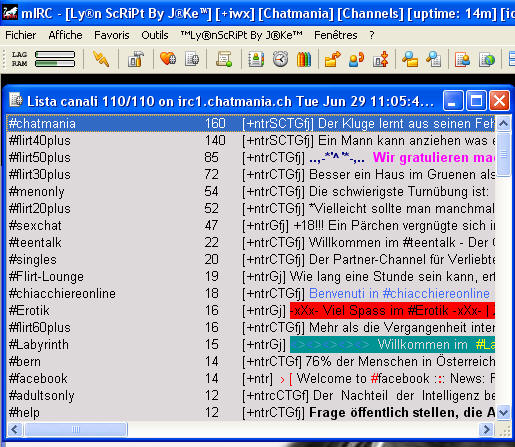
Task: Click the horizontal scrollbar thumb
Action: tap(76, 429)
